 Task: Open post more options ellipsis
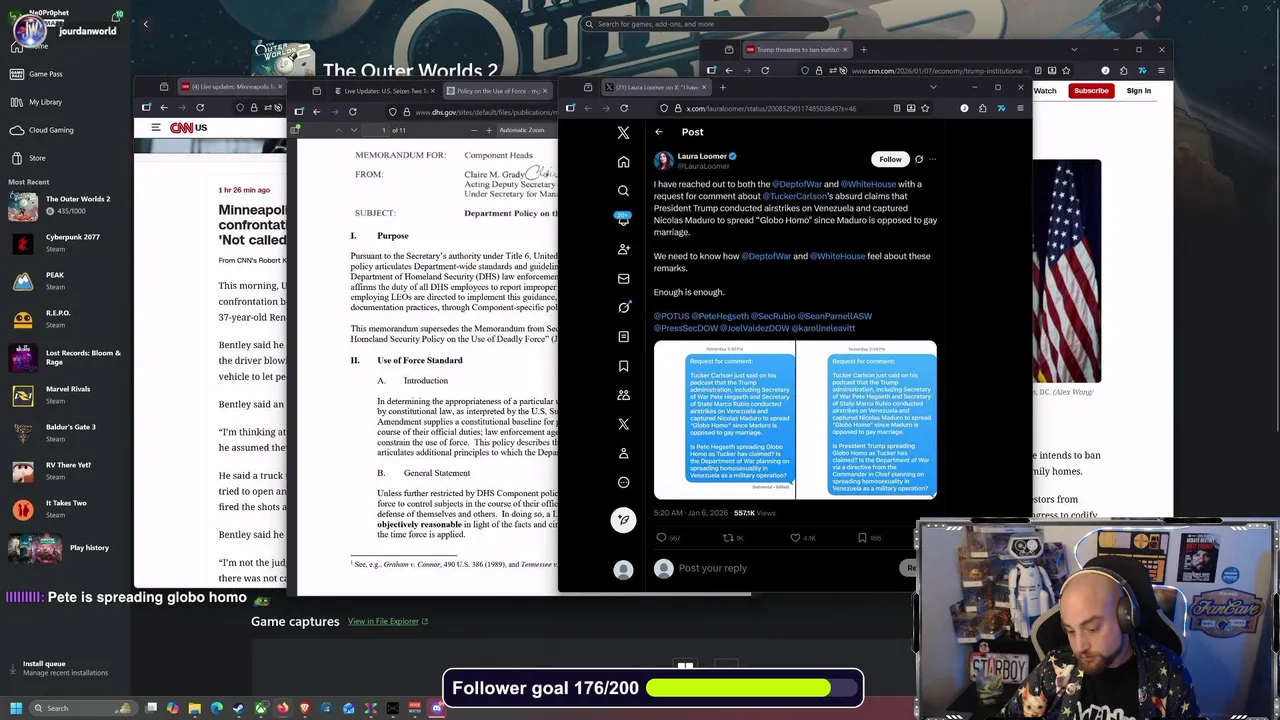(x=932, y=159)
